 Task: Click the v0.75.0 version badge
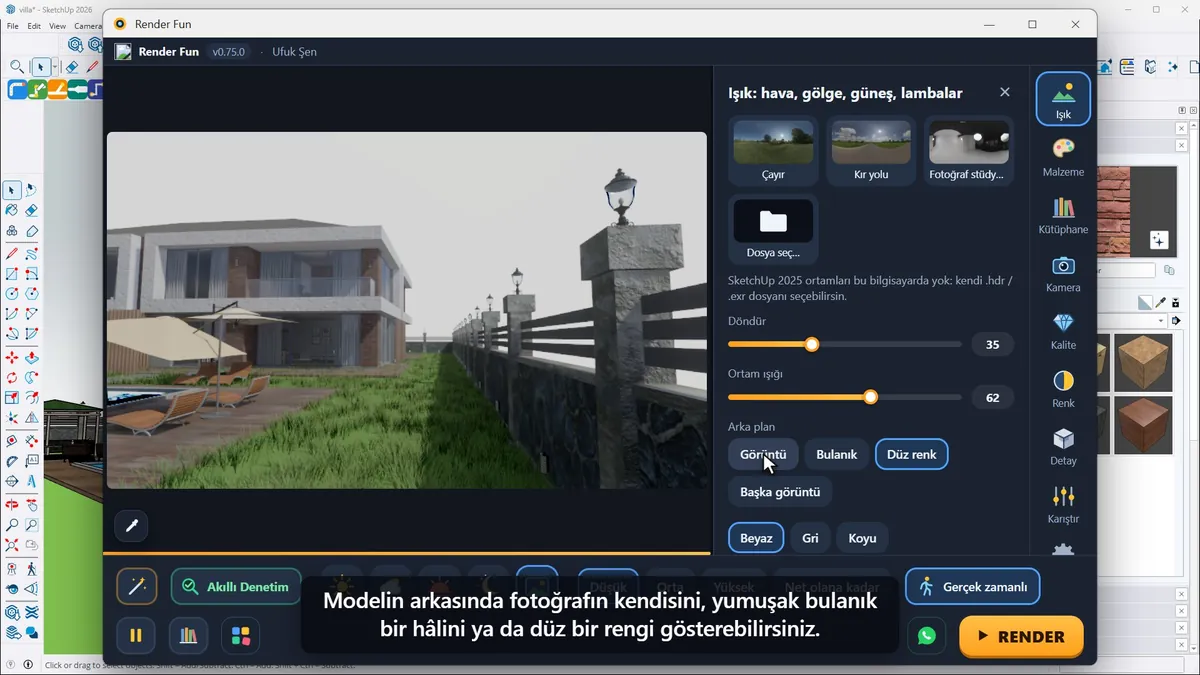(228, 52)
